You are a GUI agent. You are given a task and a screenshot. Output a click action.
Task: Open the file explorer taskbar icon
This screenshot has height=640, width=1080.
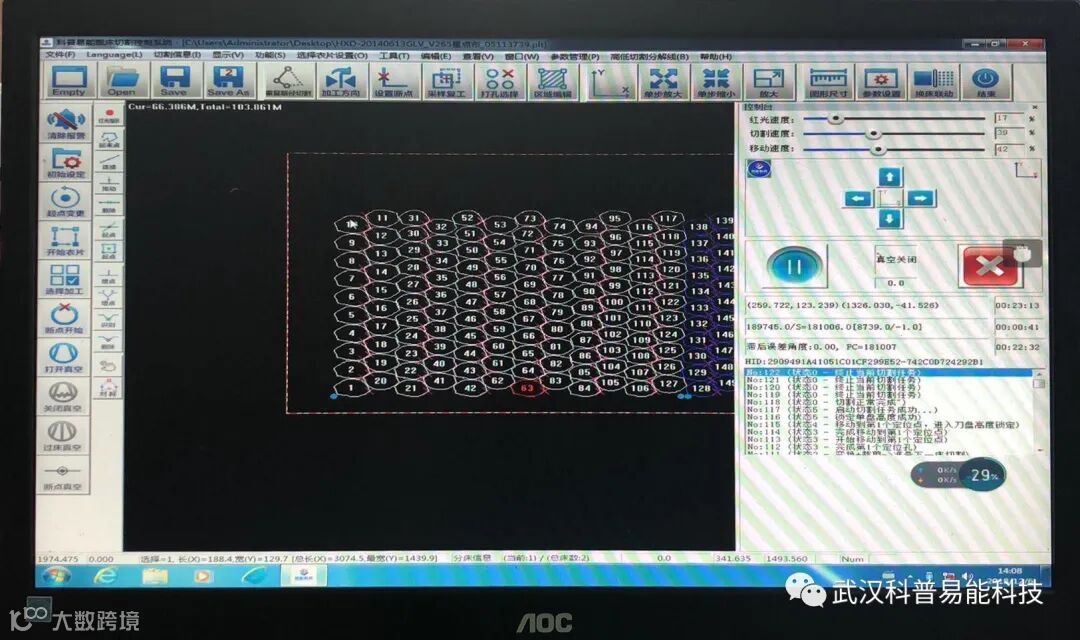pyautogui.click(x=155, y=575)
